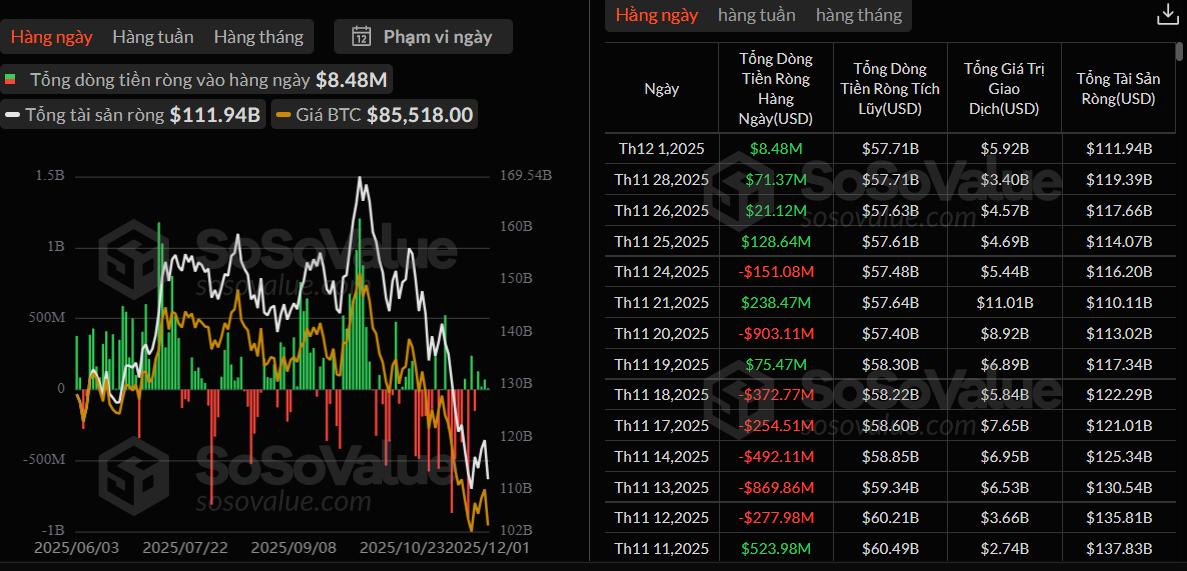Click the white Tổng tài sản ròng legend marker
The image size is (1187, 571).
coord(13,116)
